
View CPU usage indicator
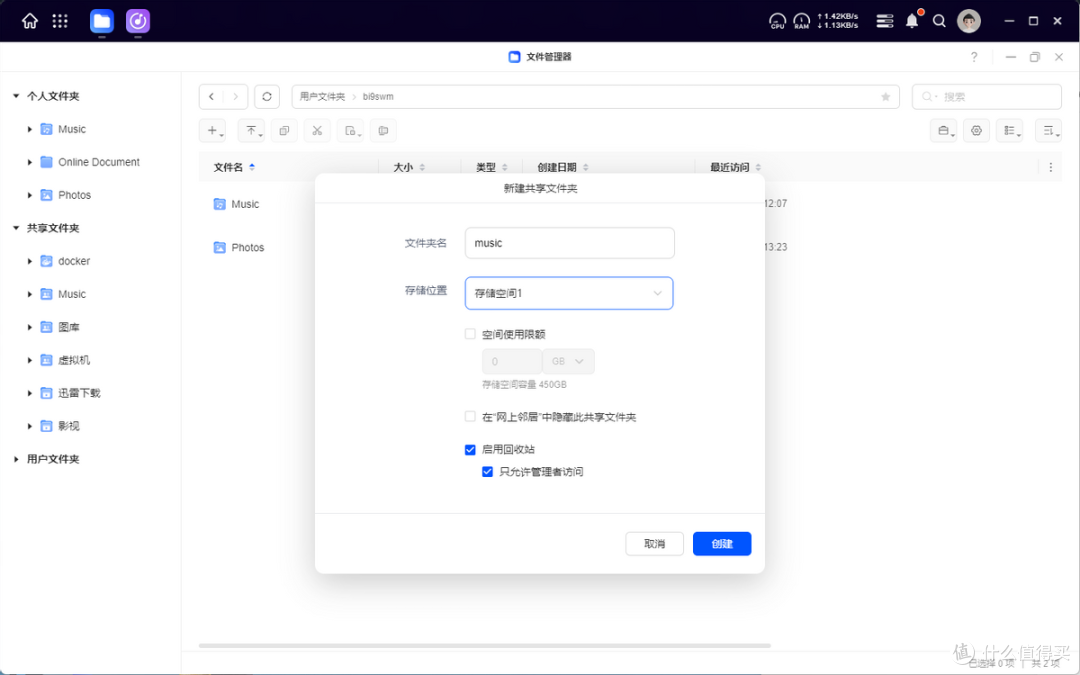click(777, 21)
